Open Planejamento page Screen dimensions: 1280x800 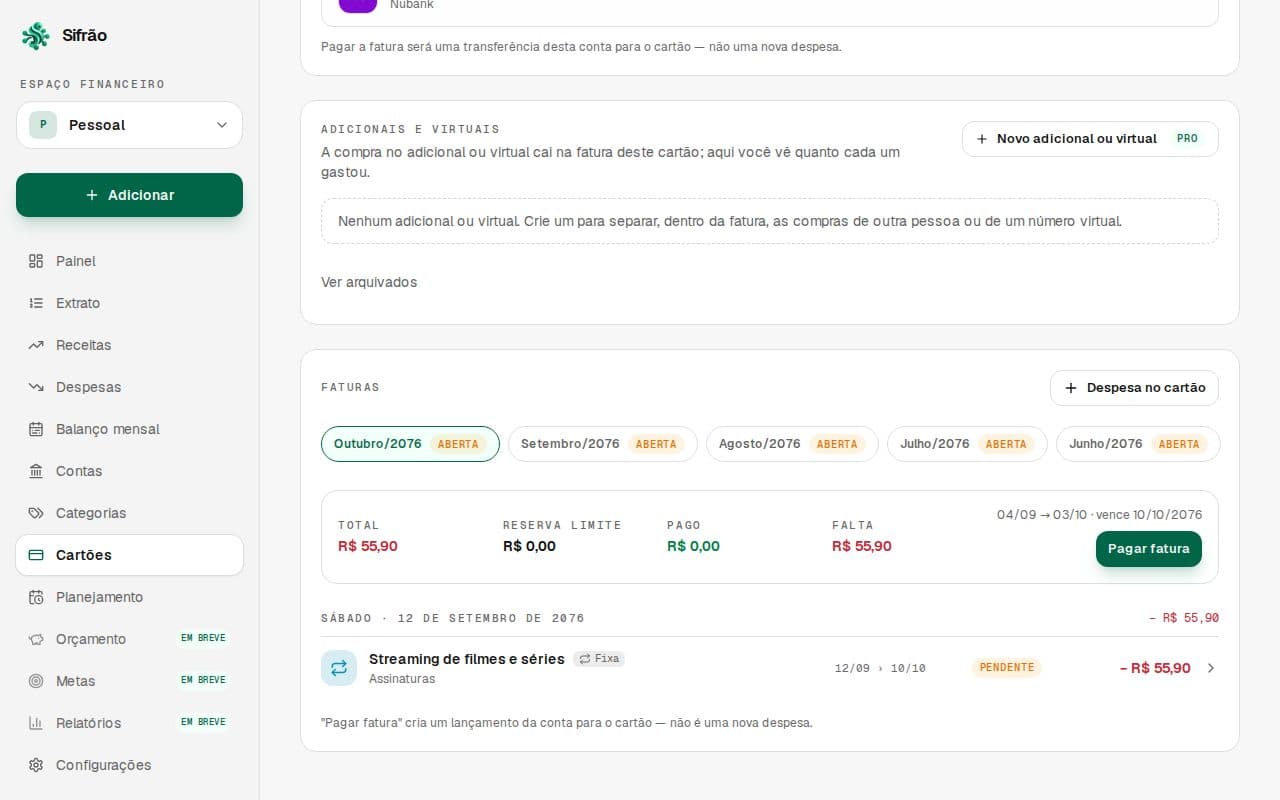(129, 597)
